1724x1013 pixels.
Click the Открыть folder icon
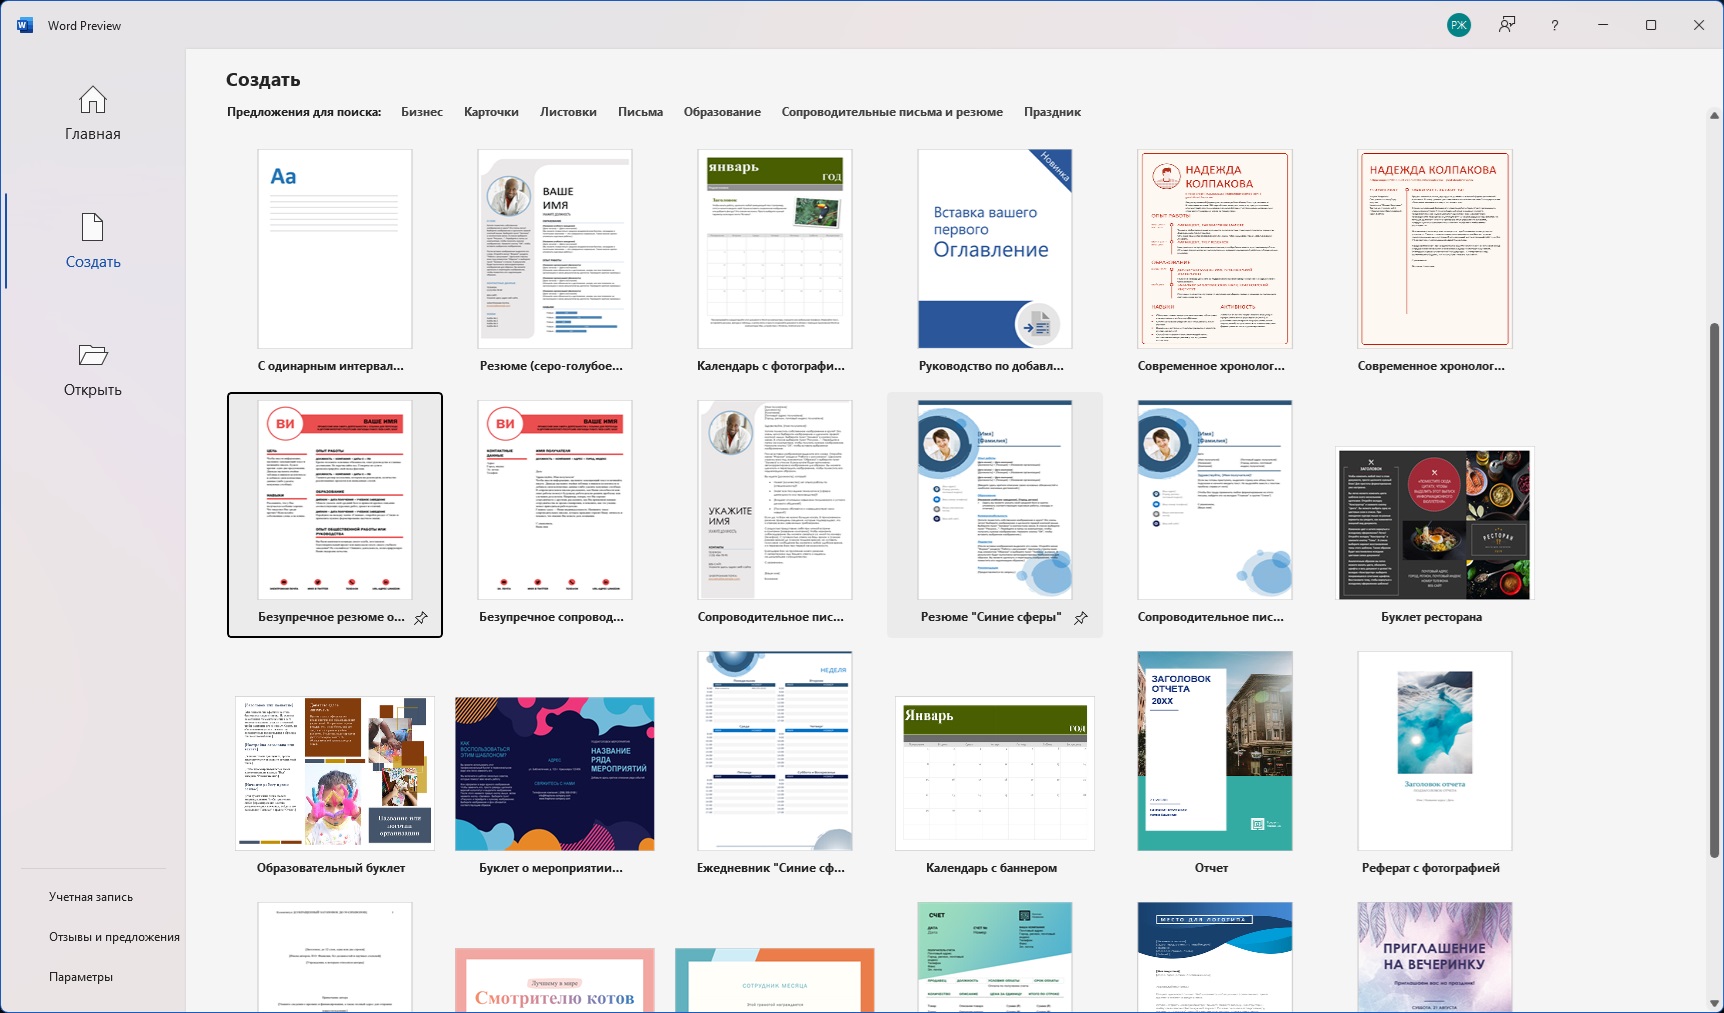[93, 355]
